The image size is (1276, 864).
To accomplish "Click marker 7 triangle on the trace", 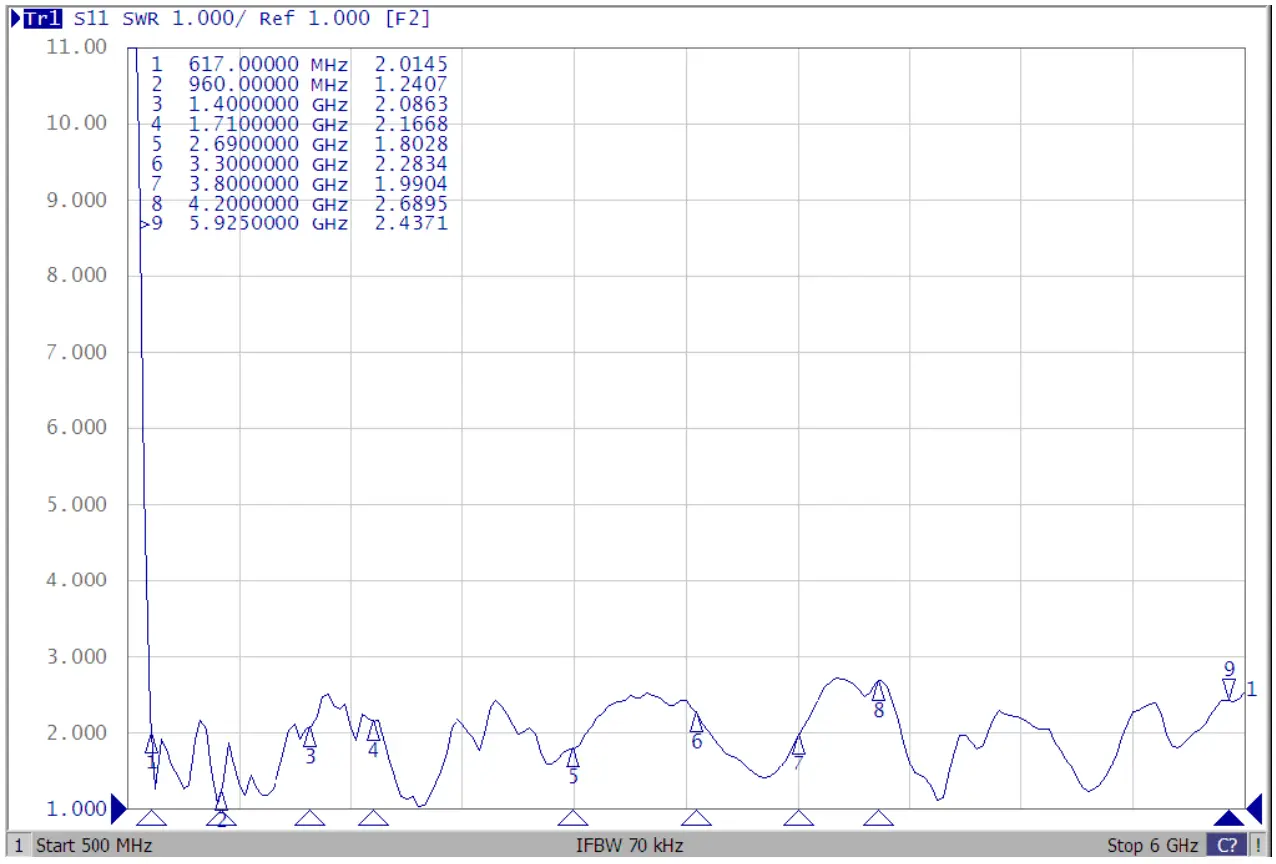I will [x=798, y=745].
